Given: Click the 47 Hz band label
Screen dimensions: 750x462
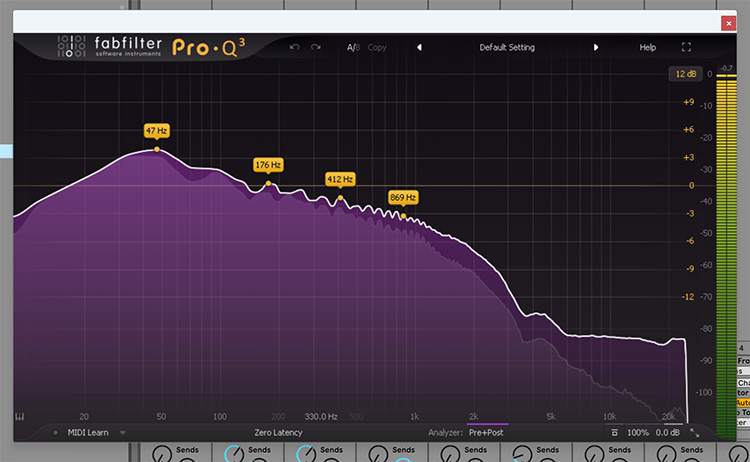Looking at the screenshot, I should click(156, 131).
